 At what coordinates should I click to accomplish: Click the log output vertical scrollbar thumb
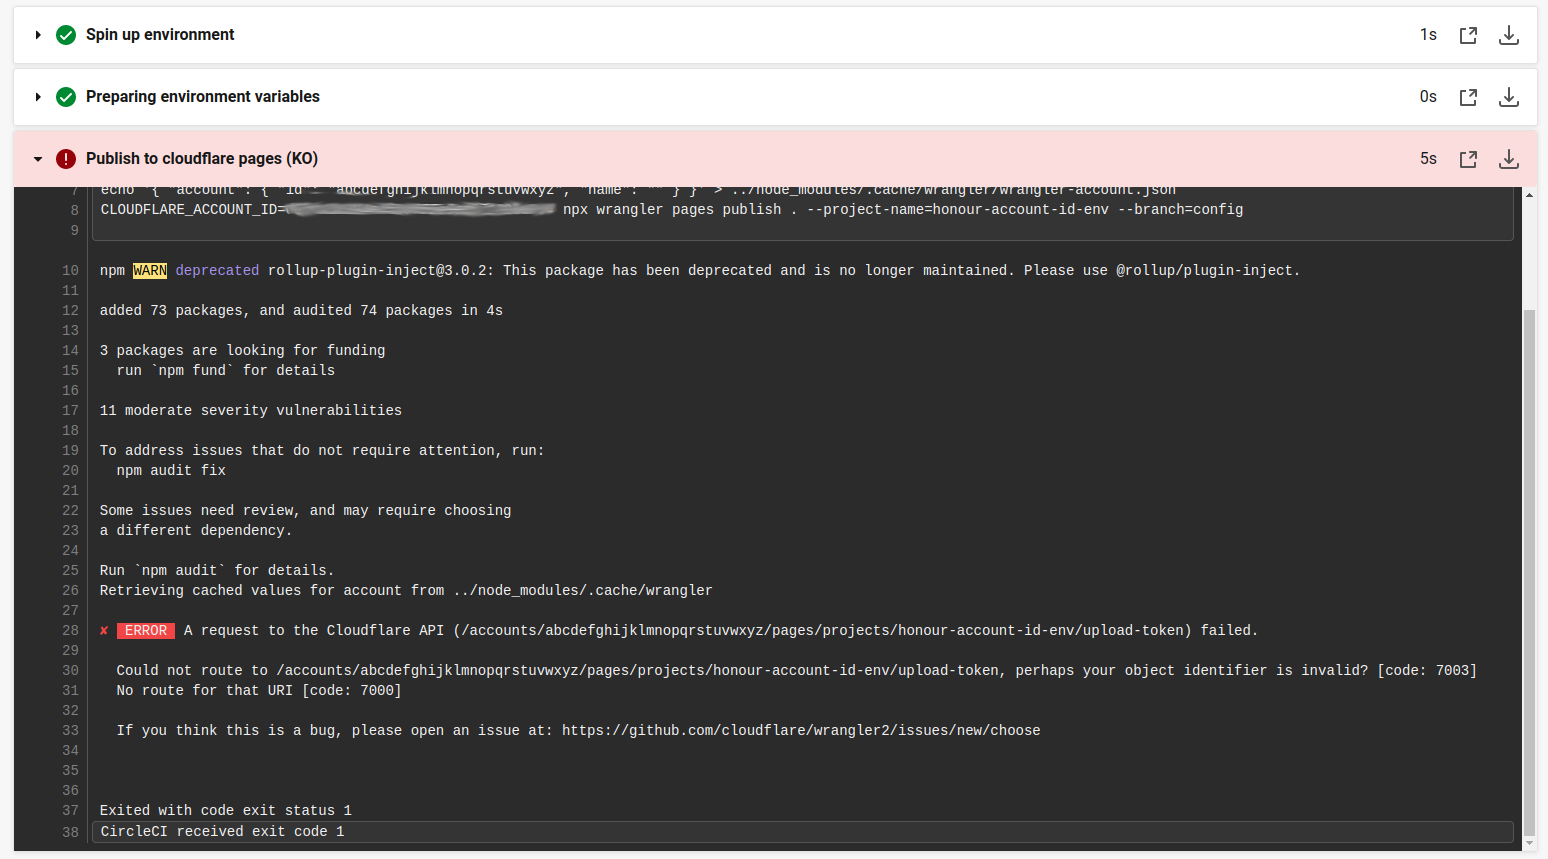(x=1529, y=573)
